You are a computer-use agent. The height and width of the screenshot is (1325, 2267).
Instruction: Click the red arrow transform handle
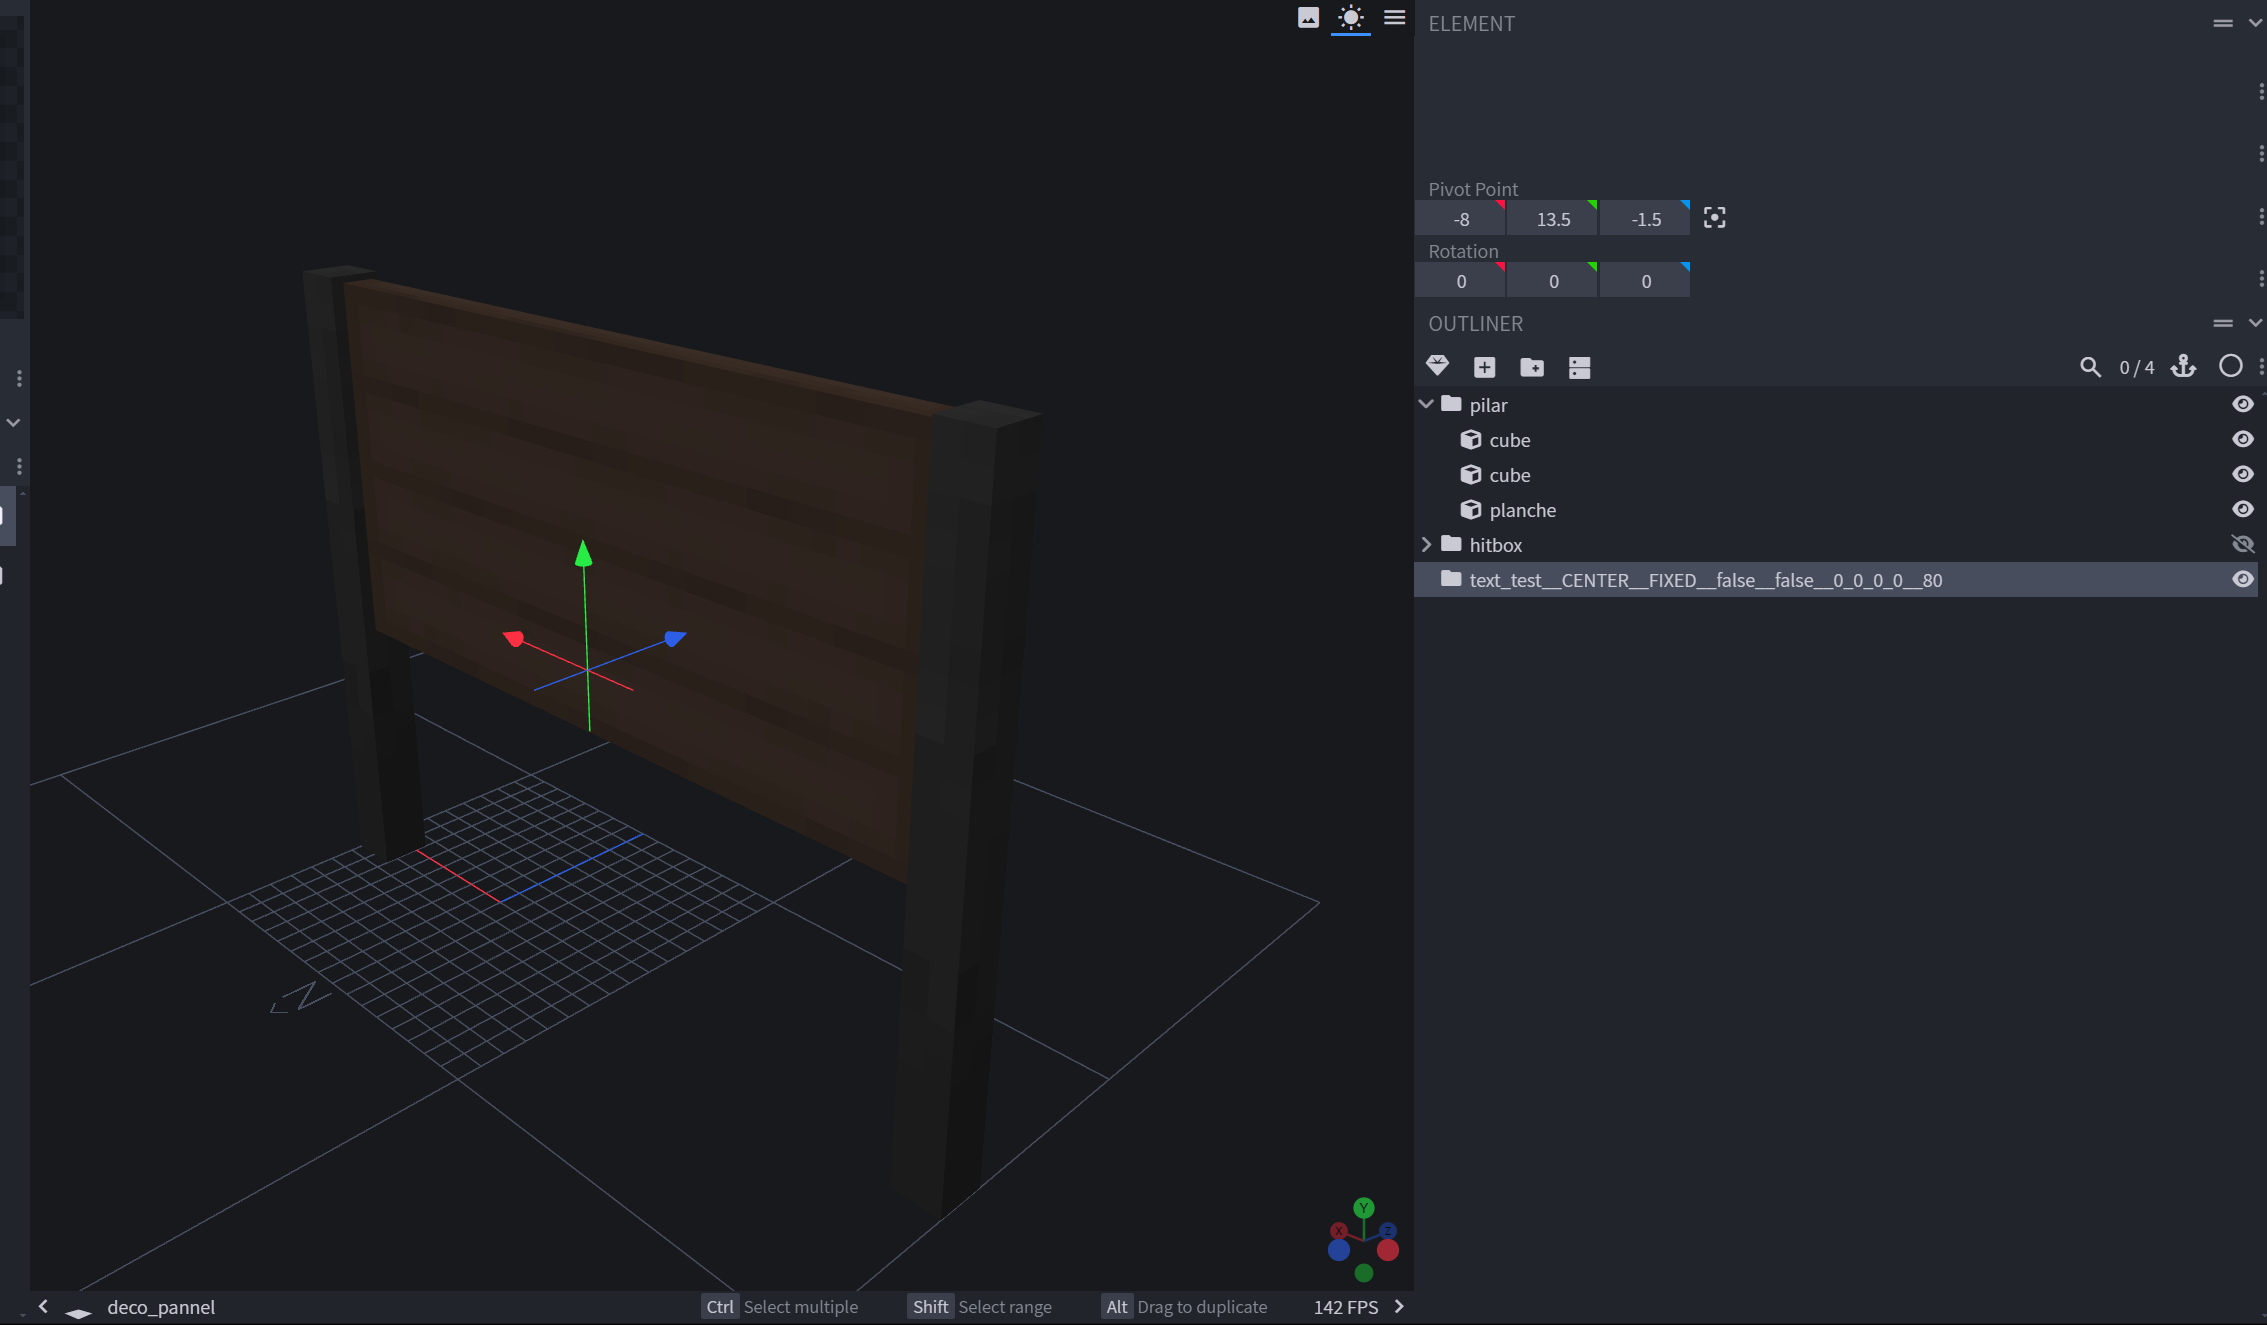(x=514, y=638)
